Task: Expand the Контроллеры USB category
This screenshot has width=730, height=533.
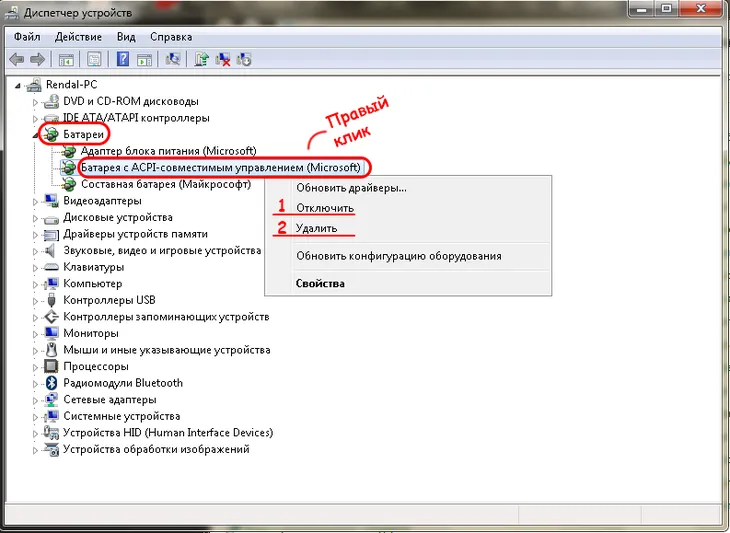Action: pyautogui.click(x=35, y=301)
